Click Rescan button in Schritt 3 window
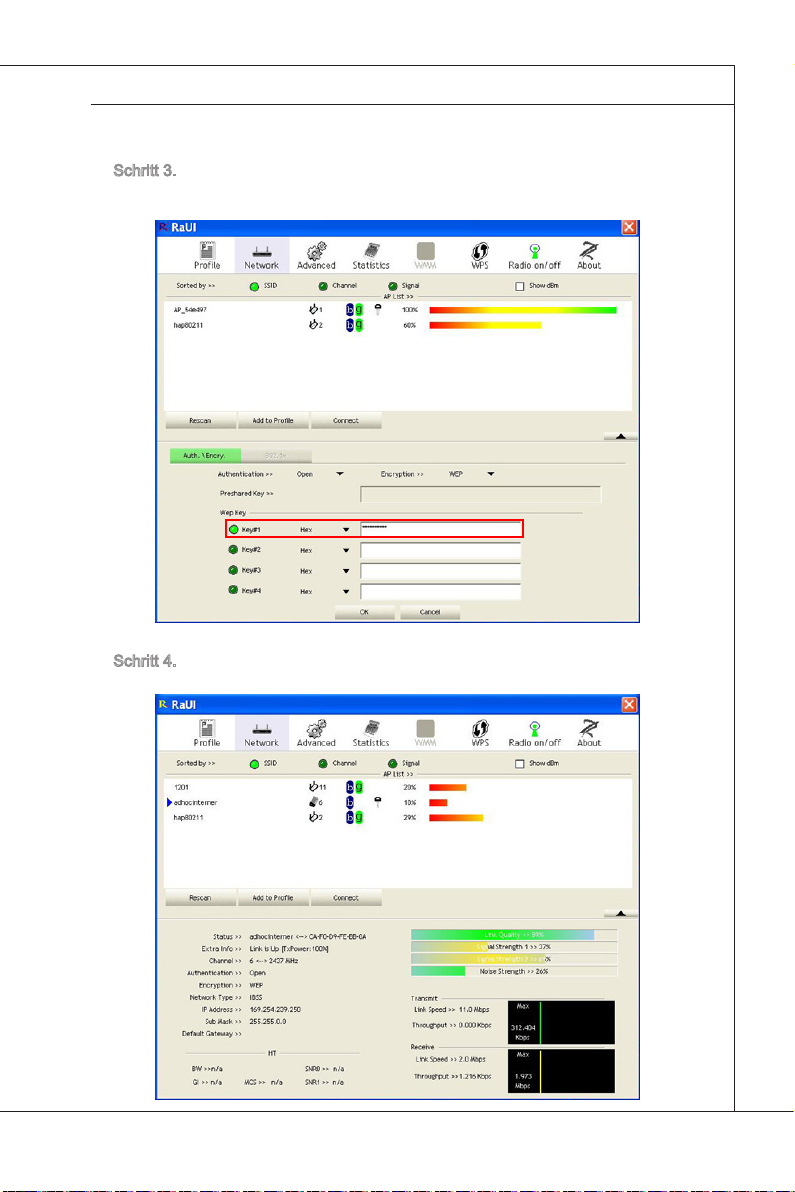 201,420
